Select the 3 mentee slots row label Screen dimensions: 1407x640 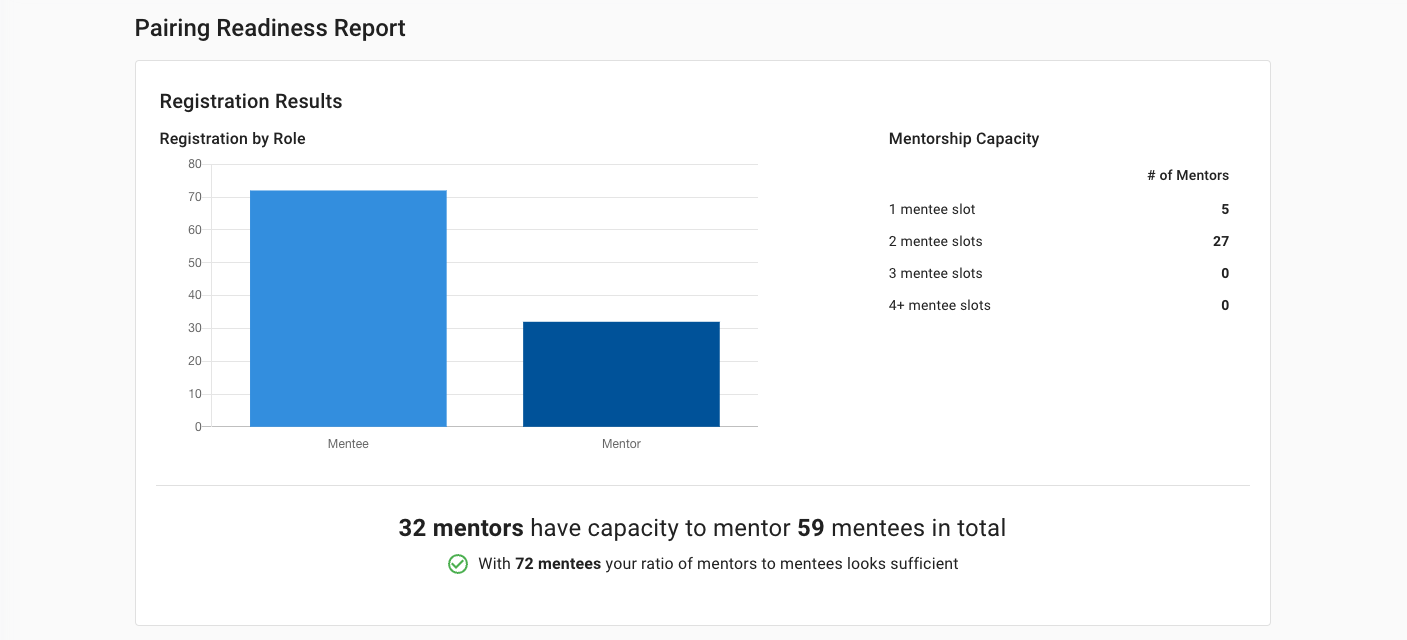pos(936,273)
